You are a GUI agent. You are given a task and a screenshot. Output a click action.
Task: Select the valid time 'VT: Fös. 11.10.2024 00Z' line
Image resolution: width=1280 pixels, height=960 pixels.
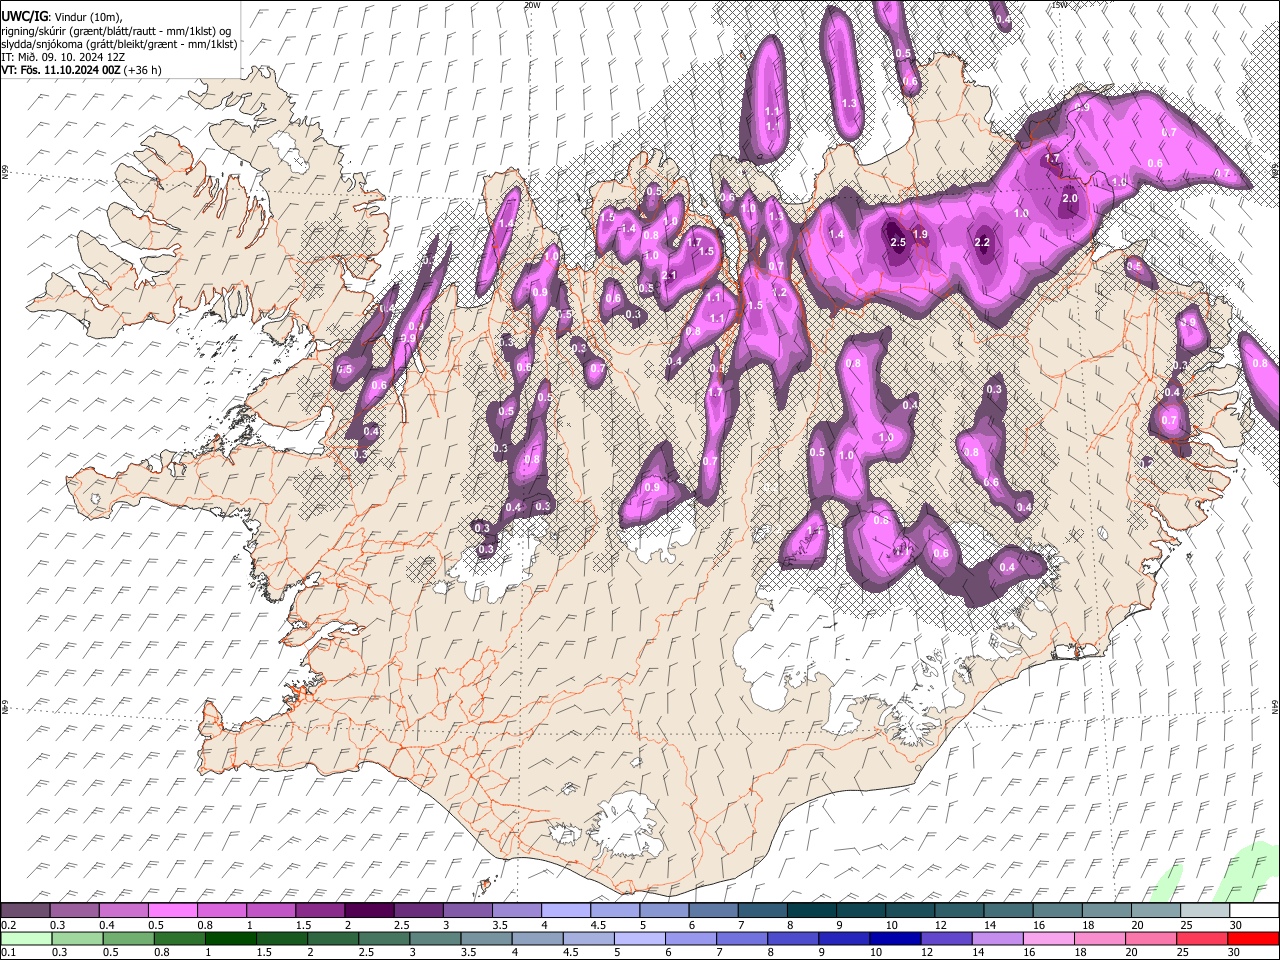pos(60,70)
